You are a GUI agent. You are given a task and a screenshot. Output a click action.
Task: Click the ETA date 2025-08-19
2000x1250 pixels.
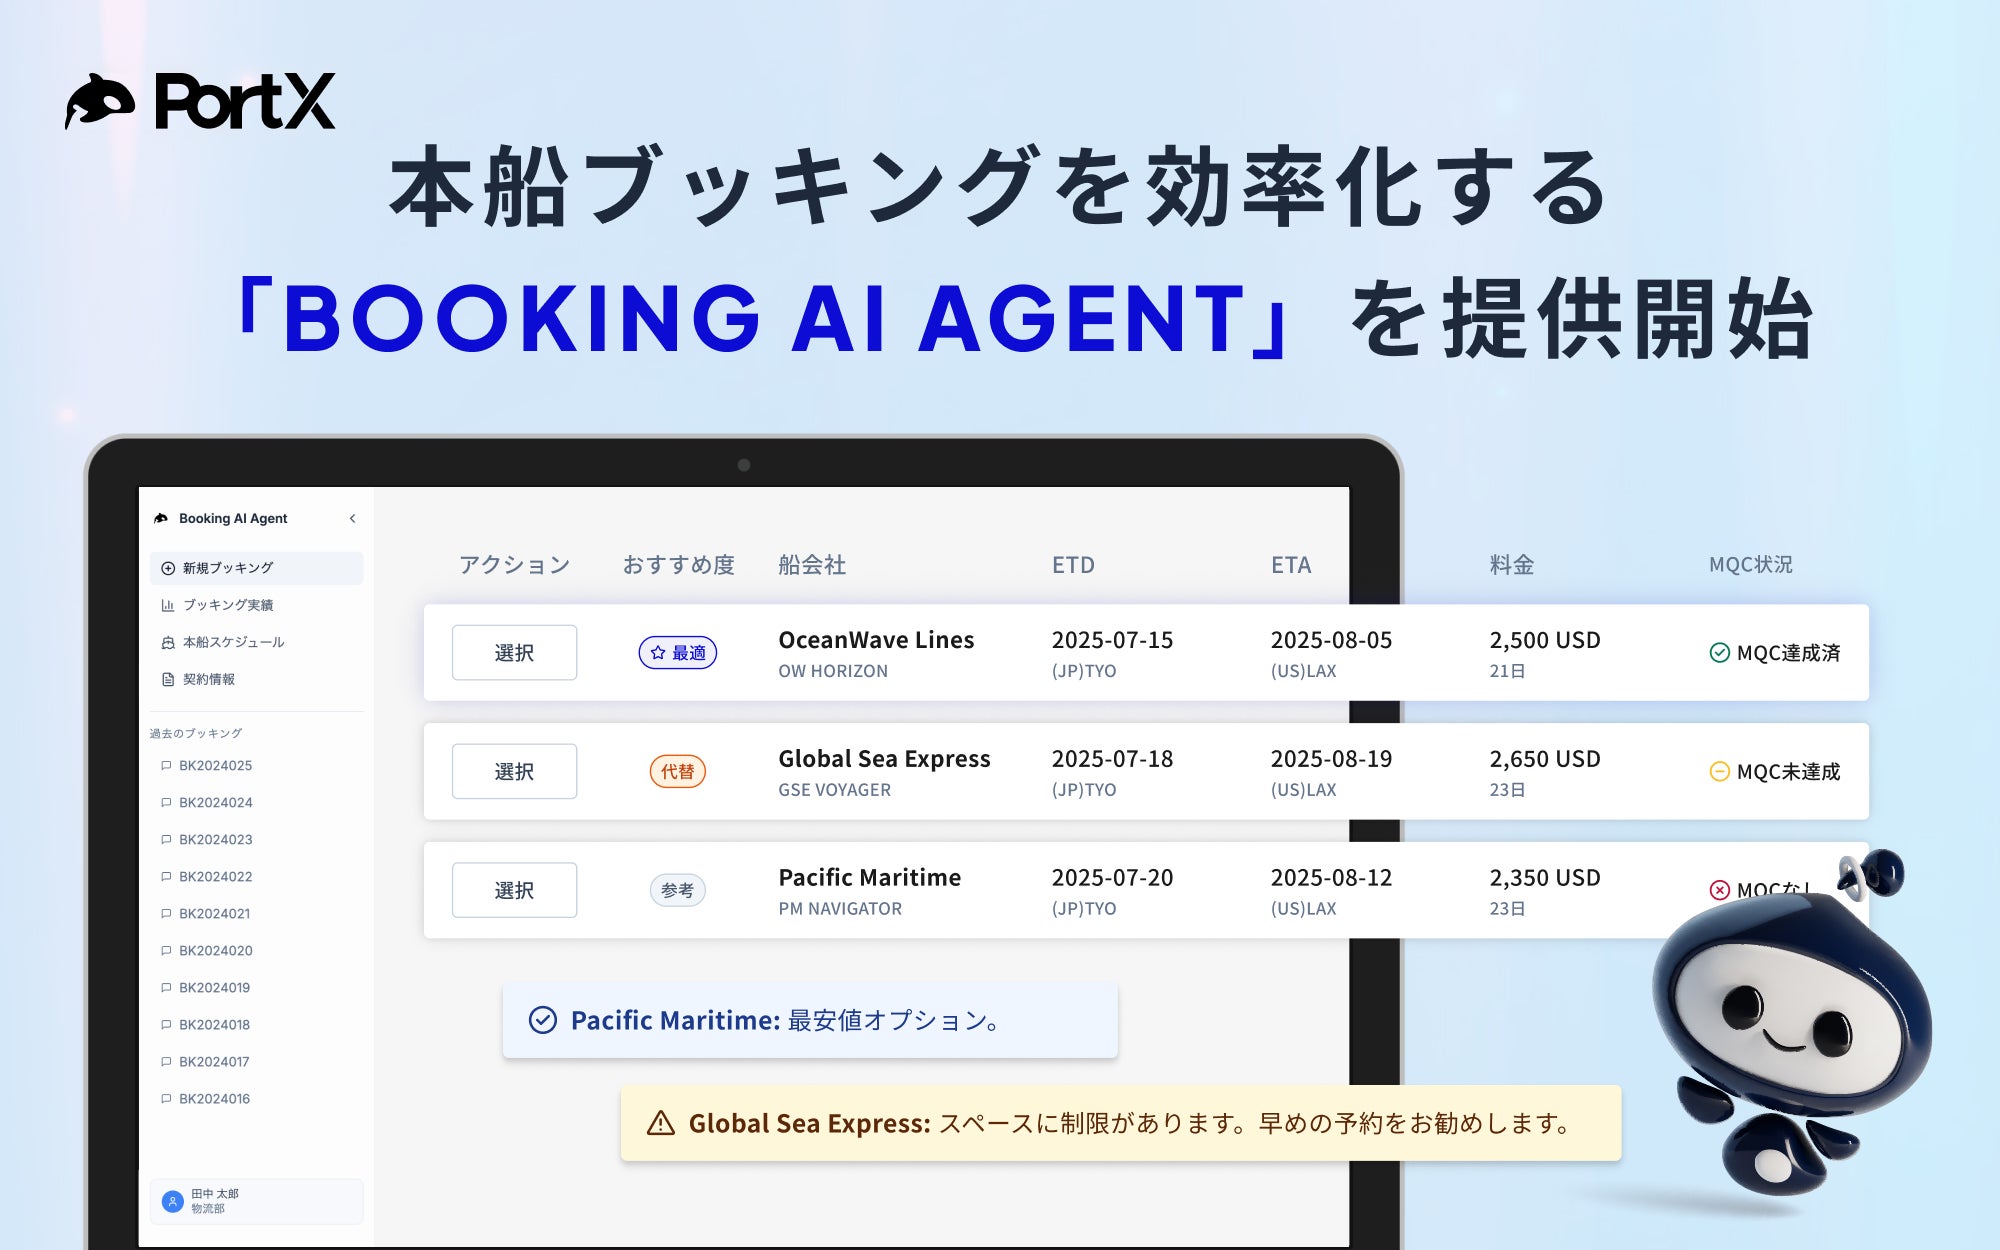1331,759
